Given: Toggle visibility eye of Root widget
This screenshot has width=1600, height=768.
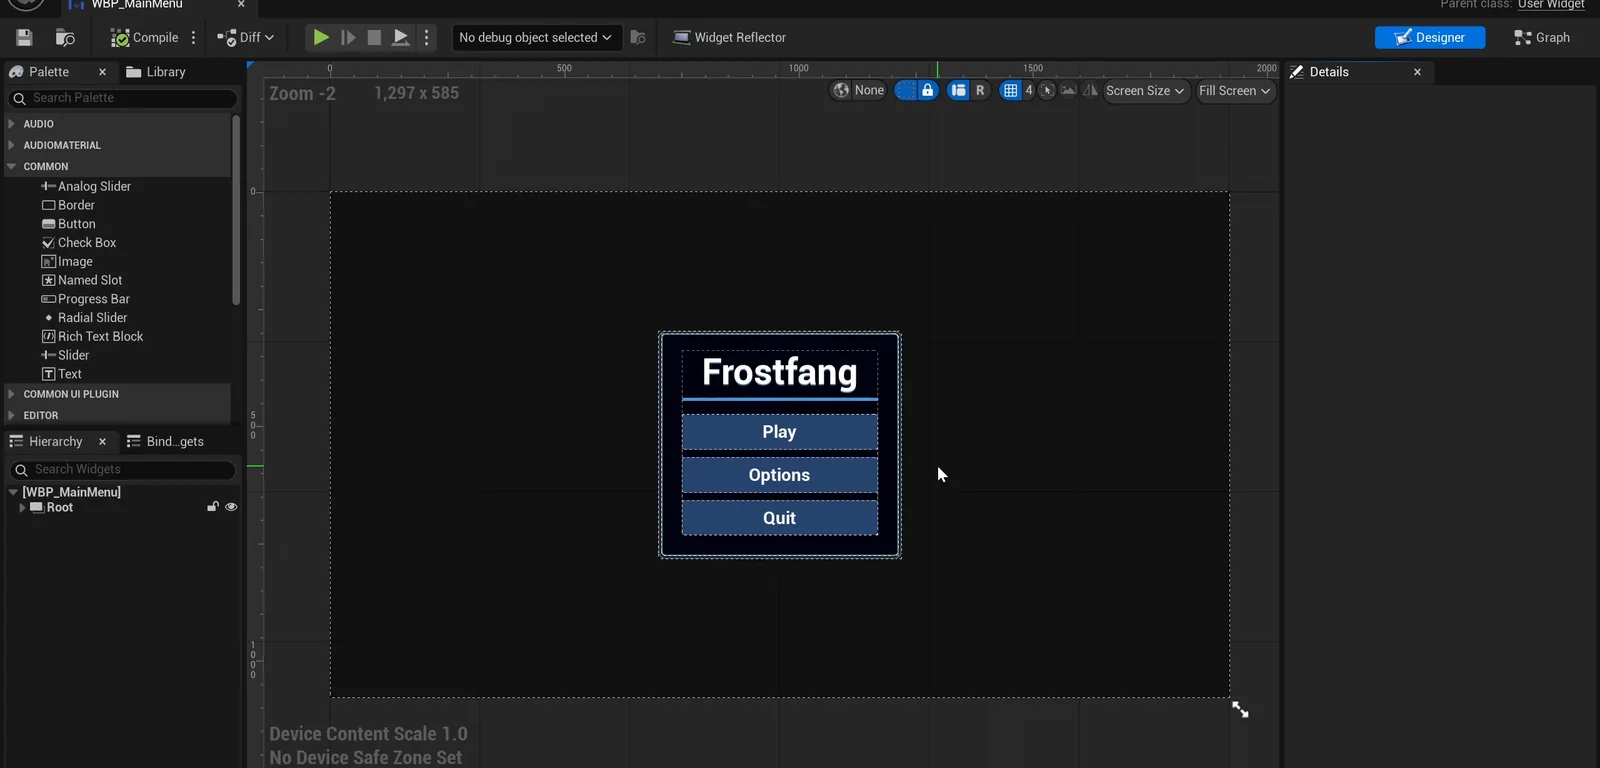Looking at the screenshot, I should [231, 507].
